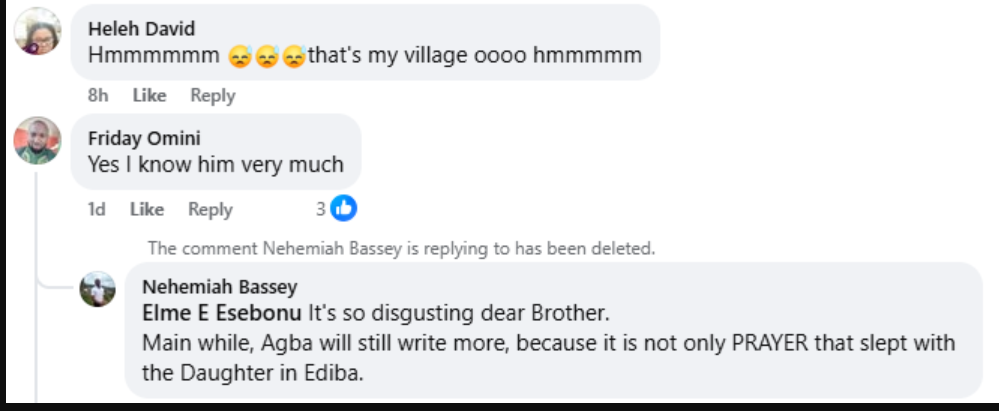Click the deleted comment notice text

click(x=401, y=248)
